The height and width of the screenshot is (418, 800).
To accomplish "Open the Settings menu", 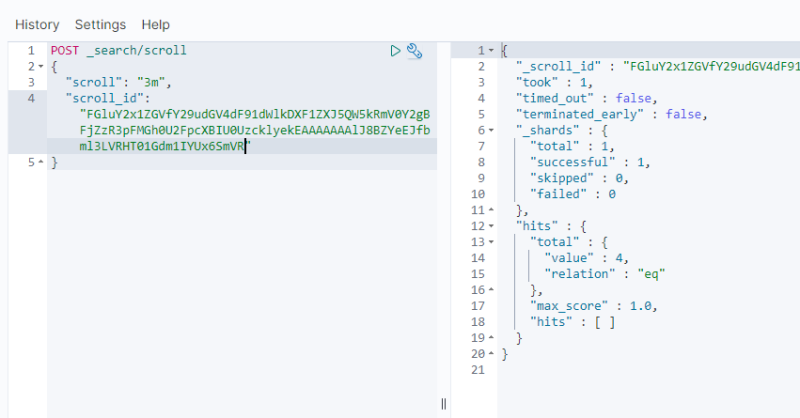I will (x=101, y=24).
